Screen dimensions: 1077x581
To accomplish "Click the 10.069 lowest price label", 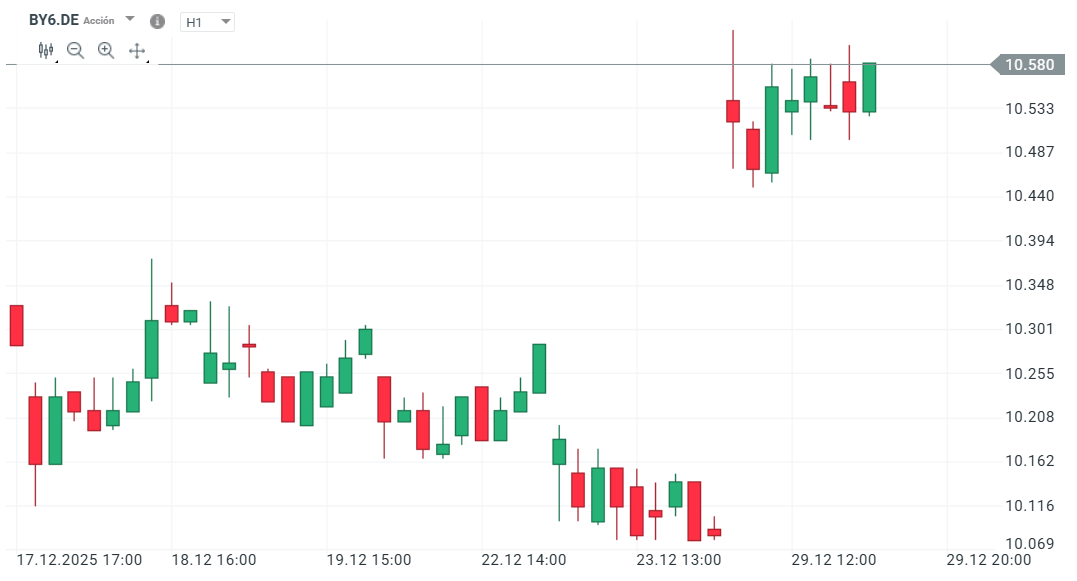I will (1030, 541).
